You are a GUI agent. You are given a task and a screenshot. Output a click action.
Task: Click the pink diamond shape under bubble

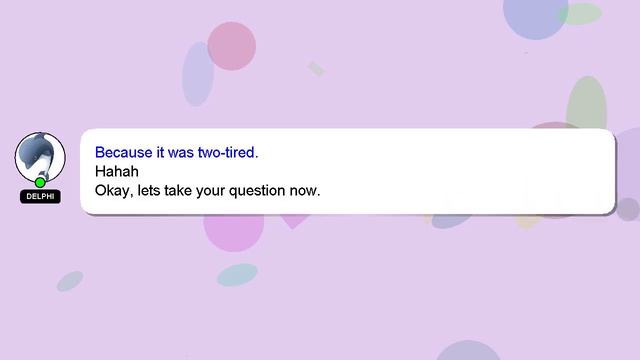coord(293,221)
